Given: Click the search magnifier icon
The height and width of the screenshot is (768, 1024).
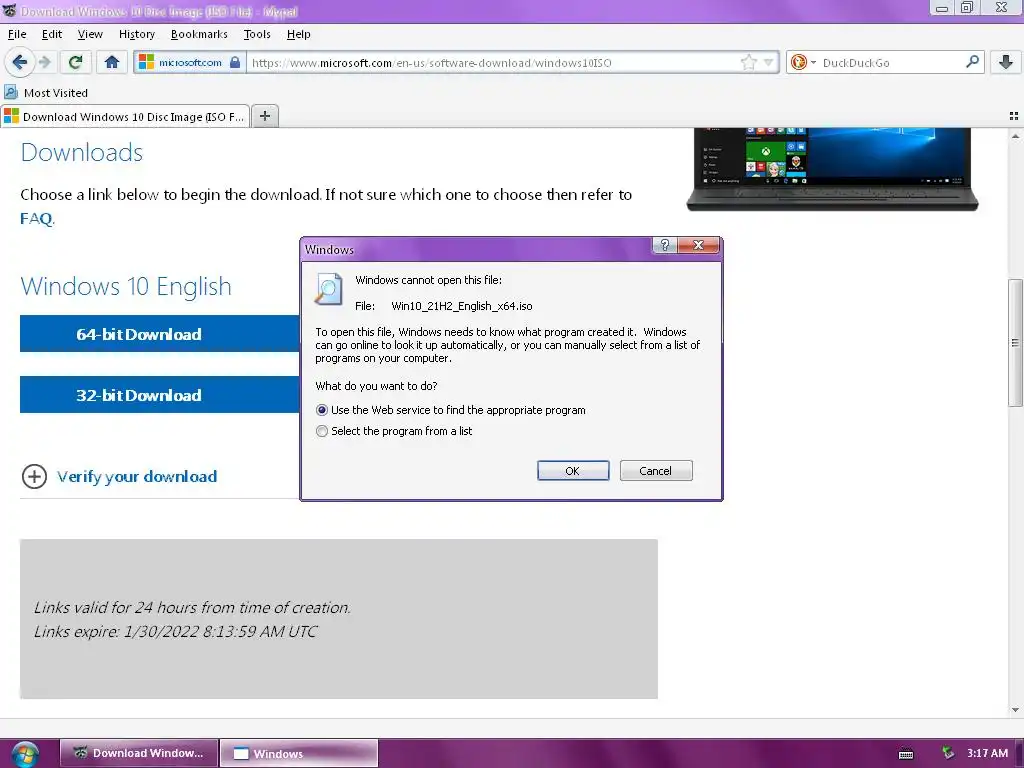Looking at the screenshot, I should coord(972,62).
